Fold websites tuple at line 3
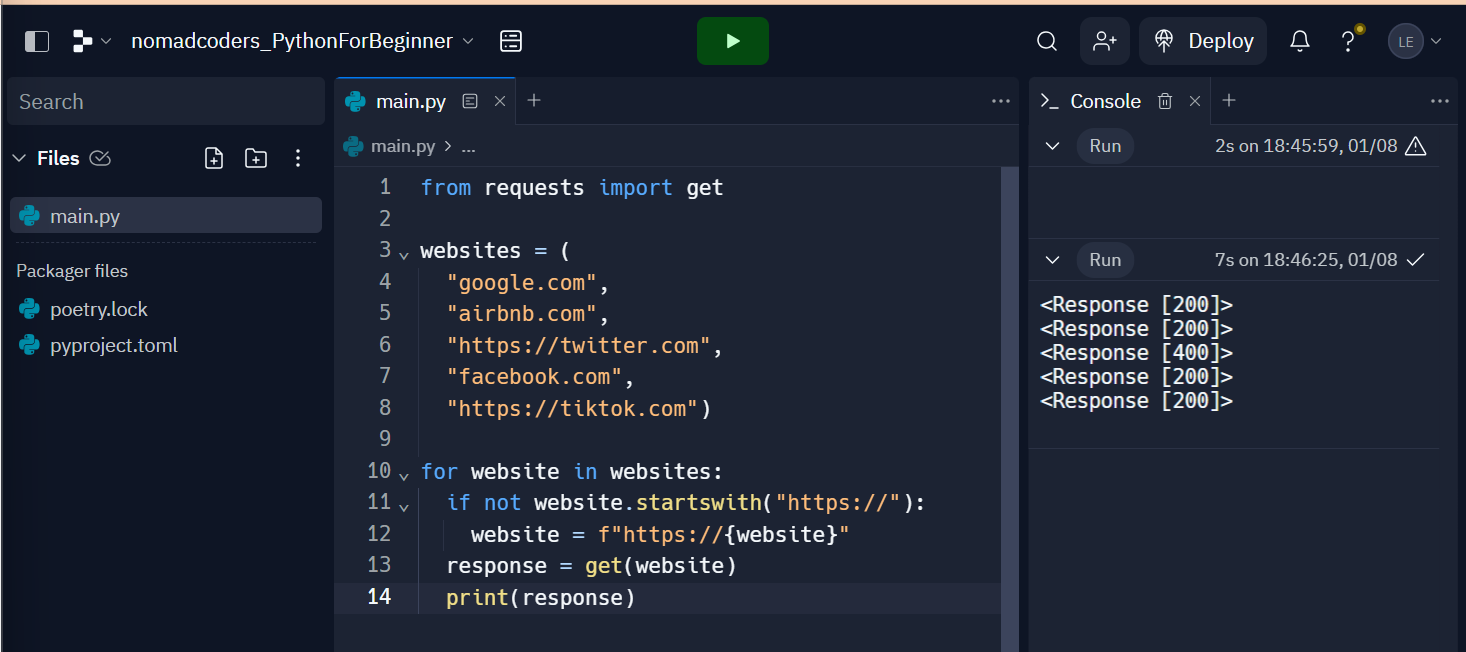Image resolution: width=1466 pixels, height=652 pixels. (x=404, y=255)
